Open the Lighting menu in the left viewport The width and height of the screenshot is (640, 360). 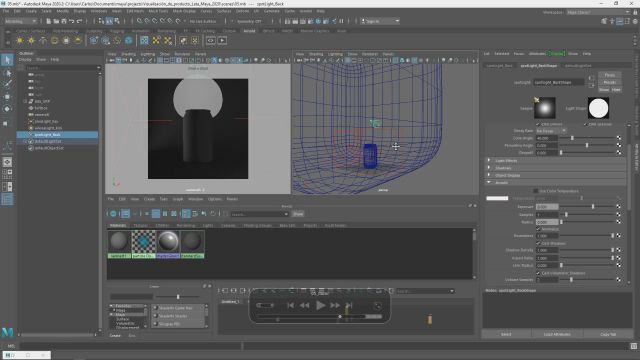click(x=148, y=54)
